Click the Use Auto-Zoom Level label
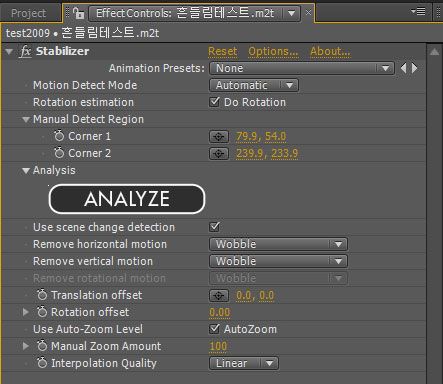Image resolution: width=443 pixels, height=384 pixels. [88, 329]
